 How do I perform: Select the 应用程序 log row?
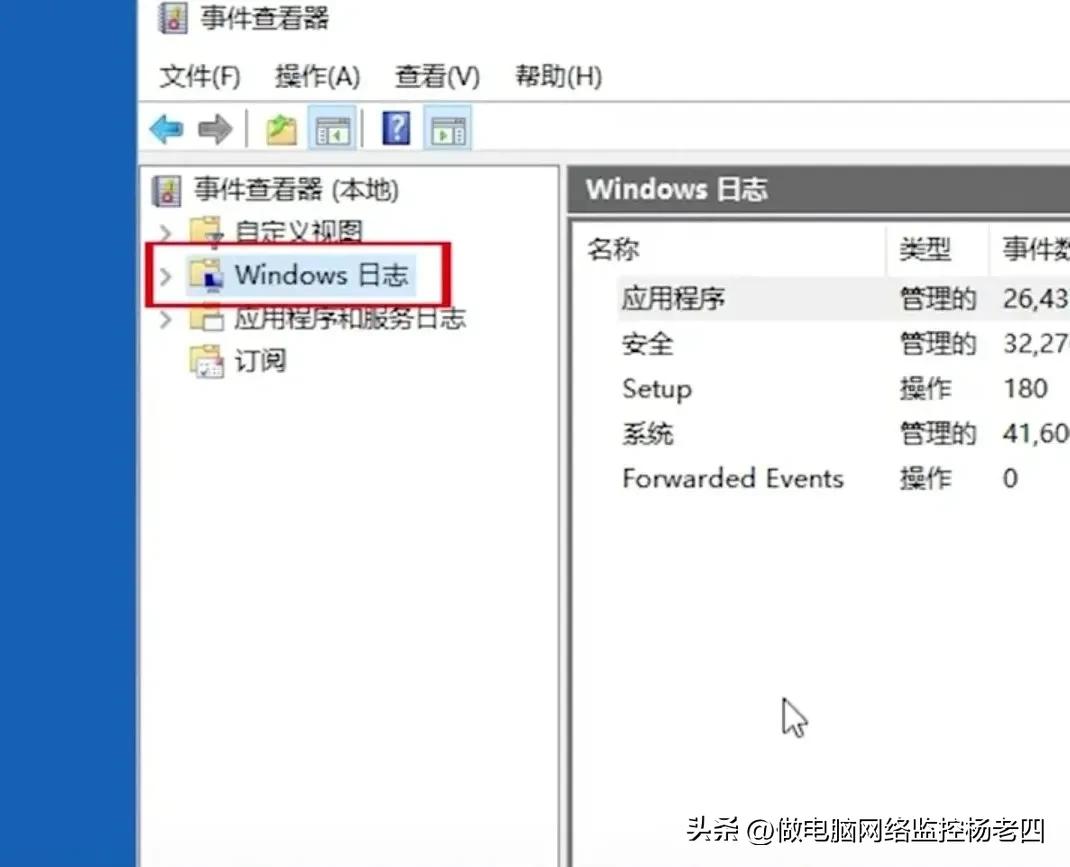[843, 299]
